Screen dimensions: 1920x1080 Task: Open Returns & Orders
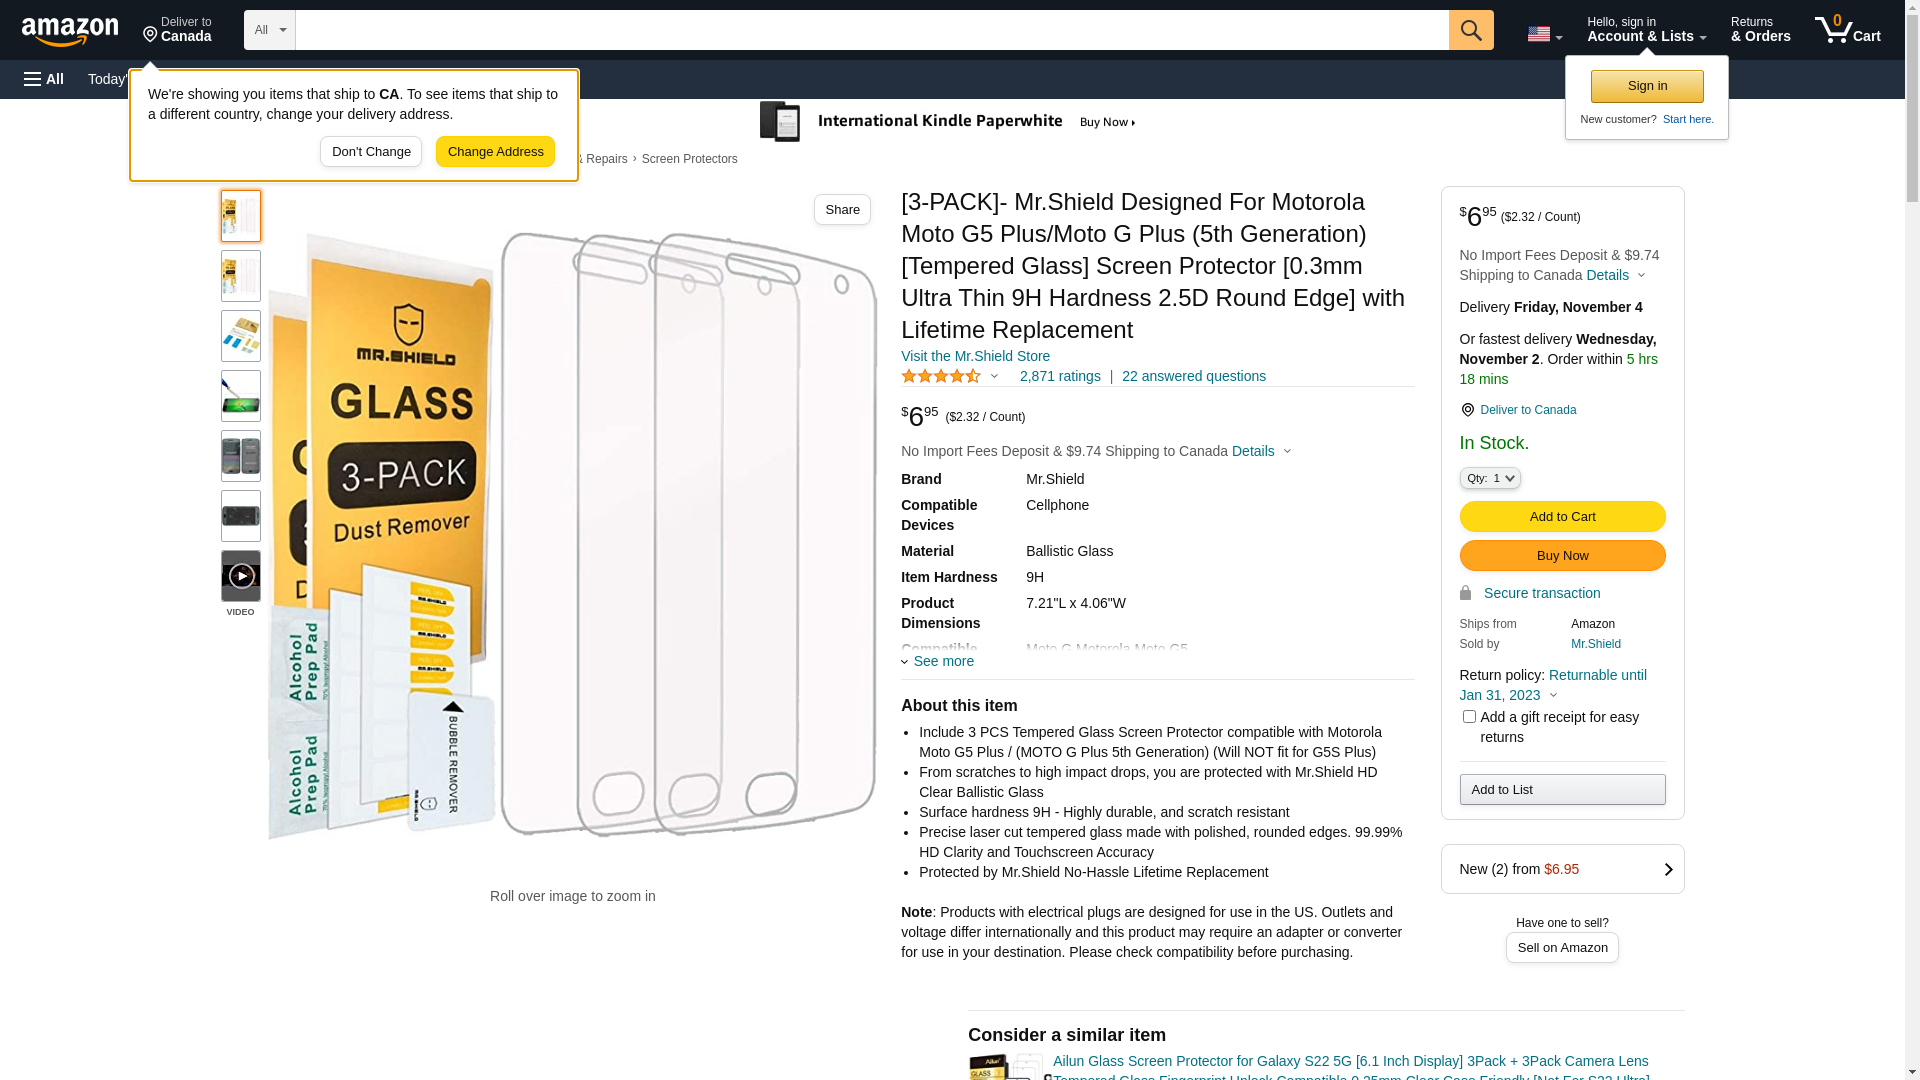(1760, 30)
